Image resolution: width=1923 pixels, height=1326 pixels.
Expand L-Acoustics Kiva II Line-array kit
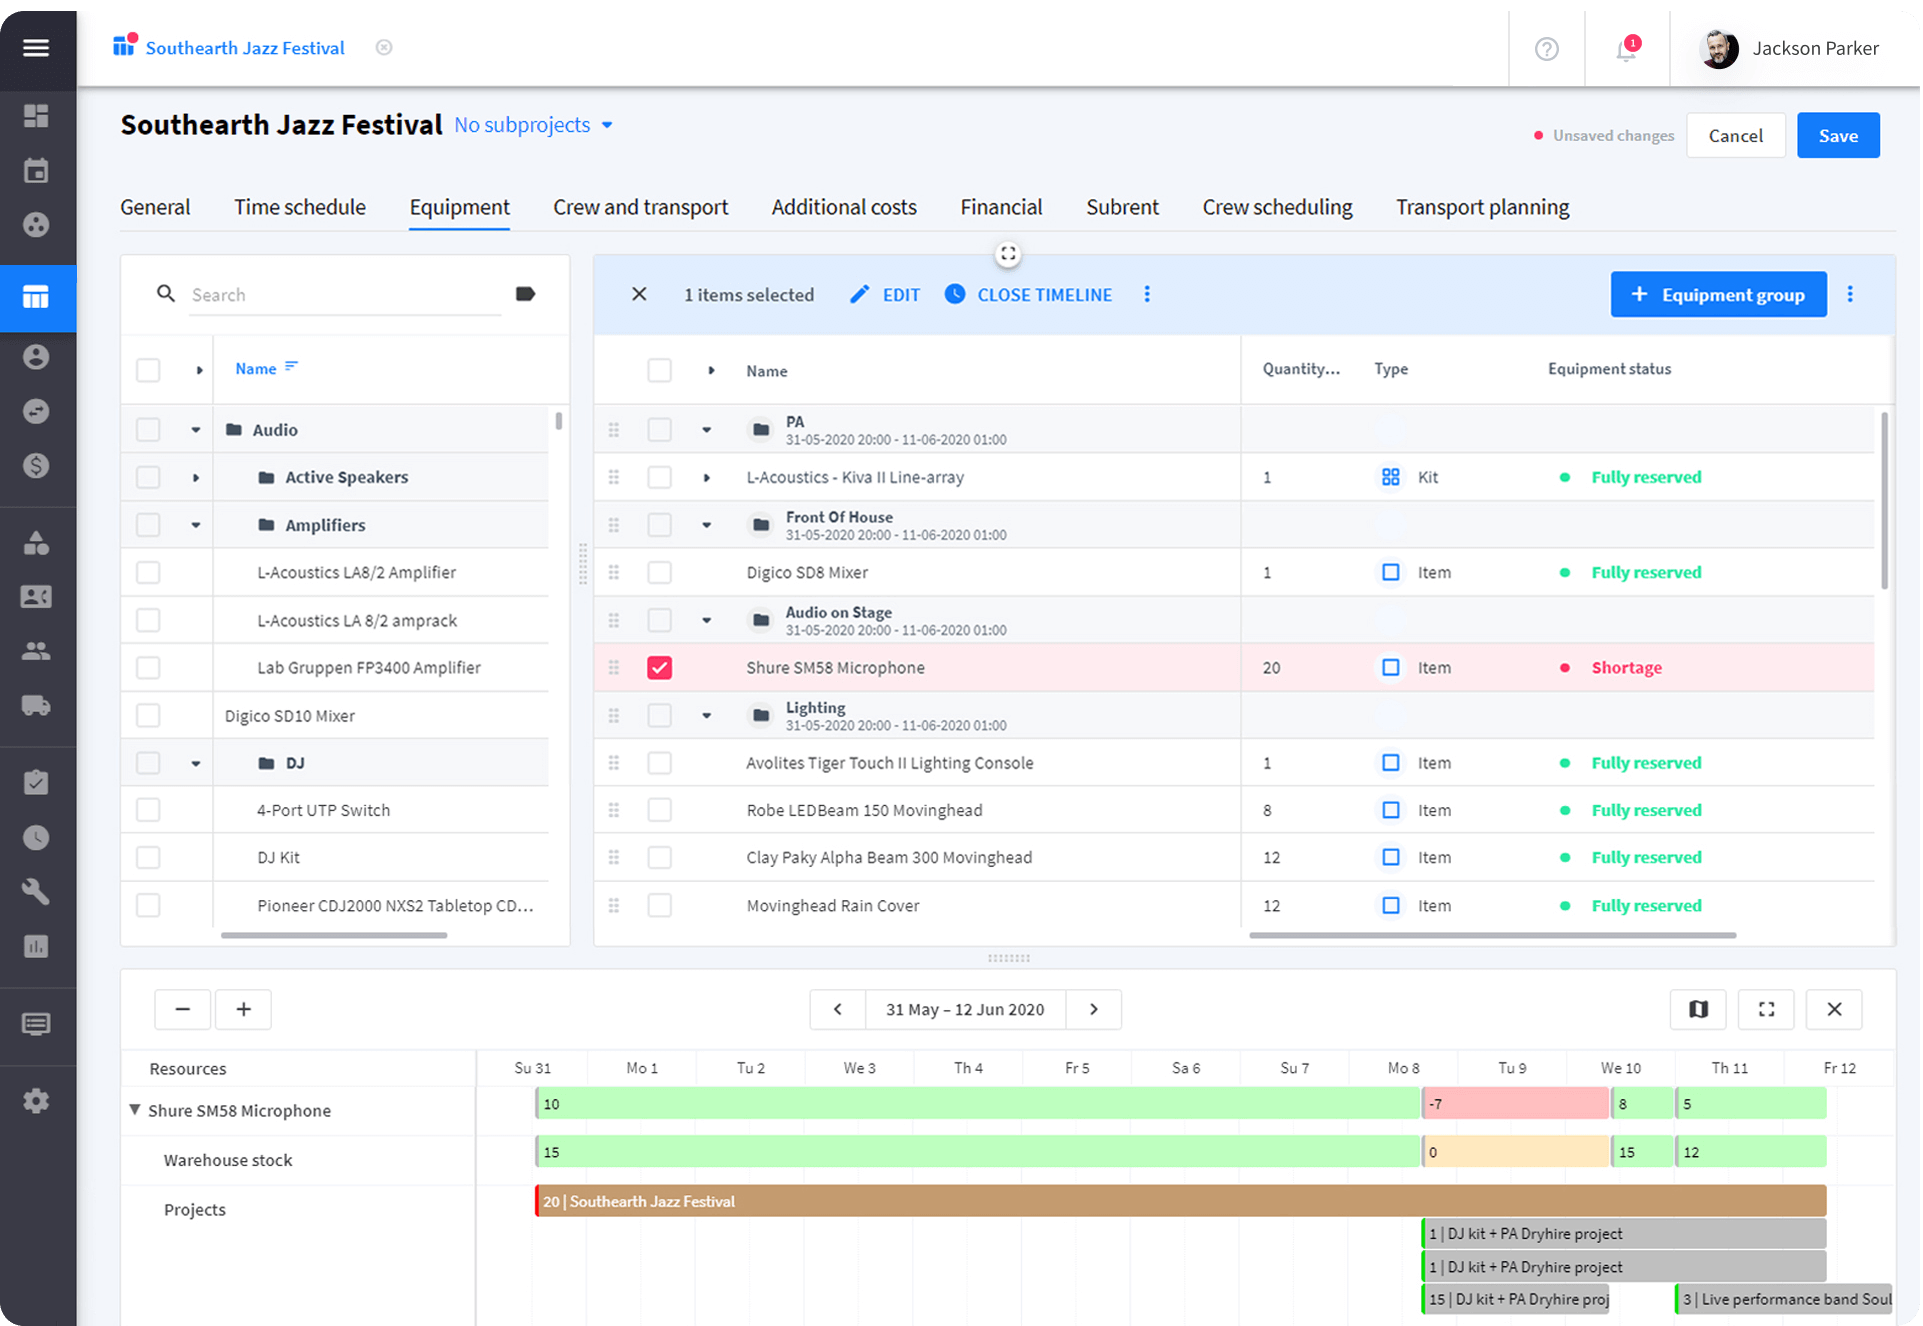tap(707, 478)
